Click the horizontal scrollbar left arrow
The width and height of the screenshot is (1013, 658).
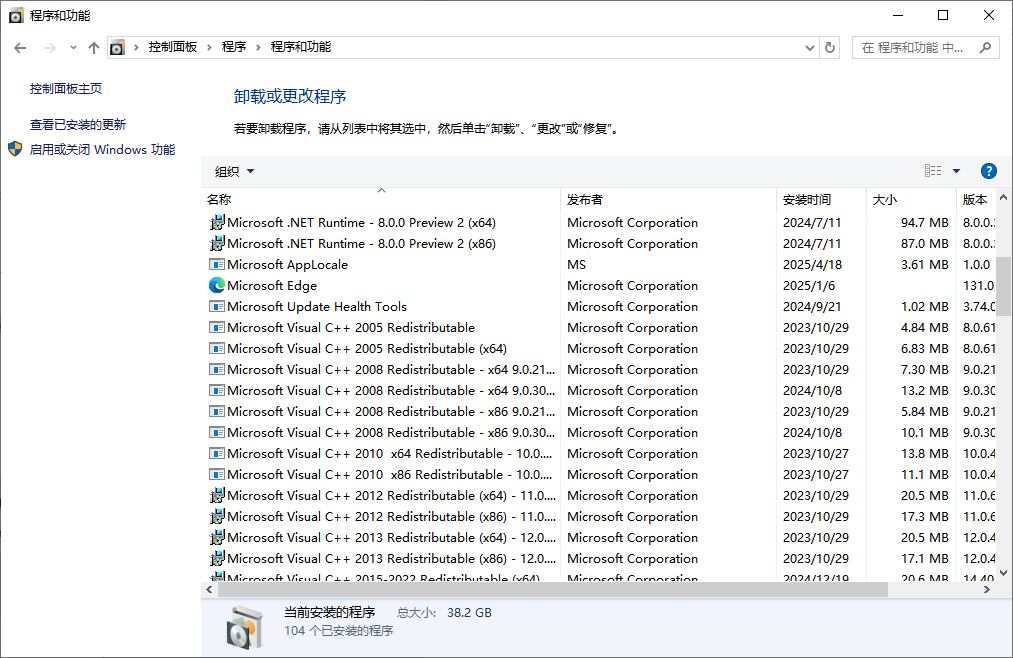[209, 590]
